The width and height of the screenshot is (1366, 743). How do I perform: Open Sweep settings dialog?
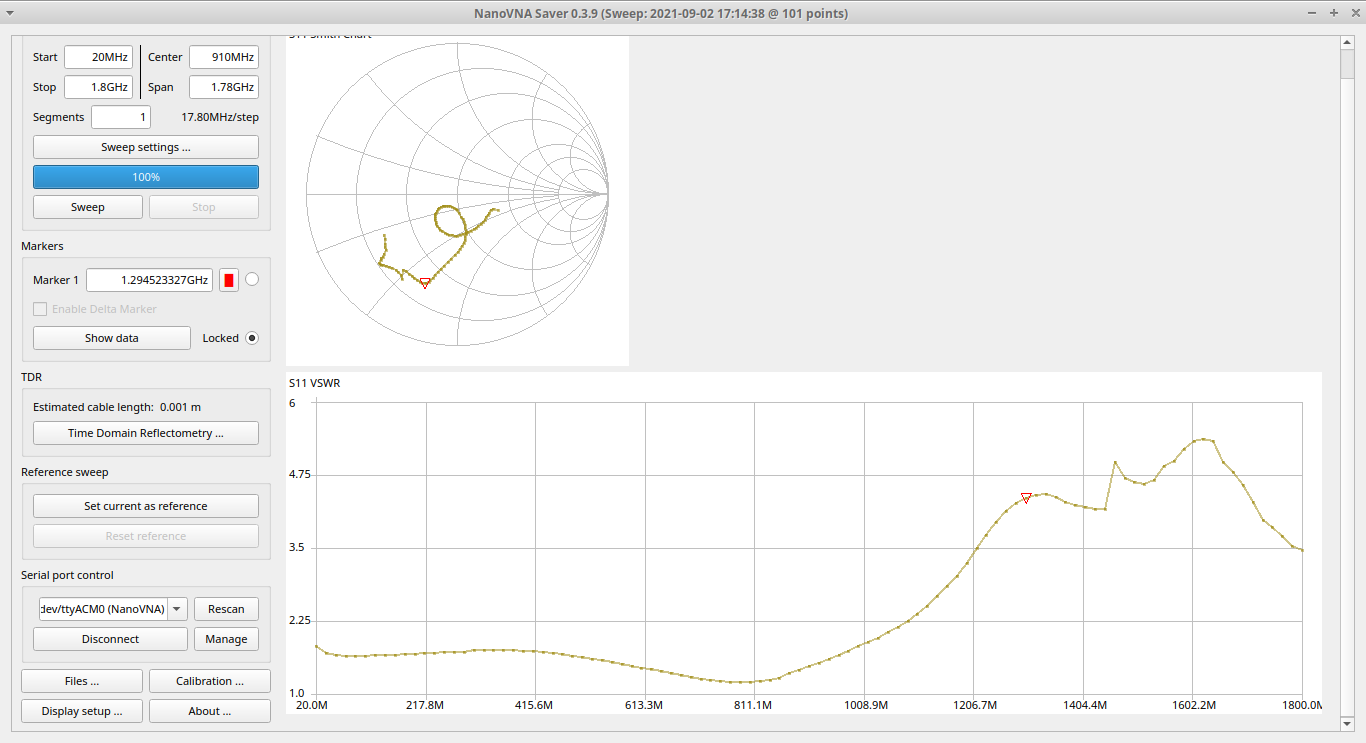click(146, 147)
